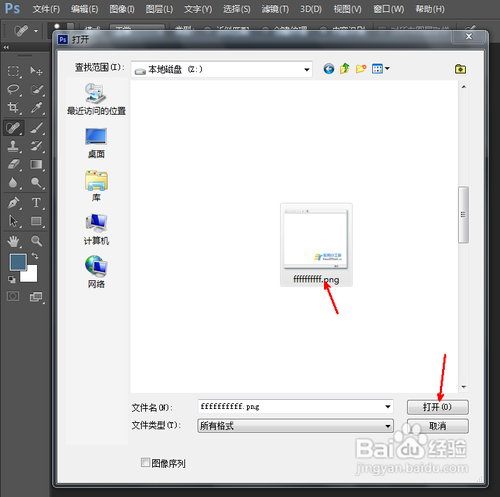Open the 图像(I) menu
This screenshot has width=500, height=497.
pos(122,9)
